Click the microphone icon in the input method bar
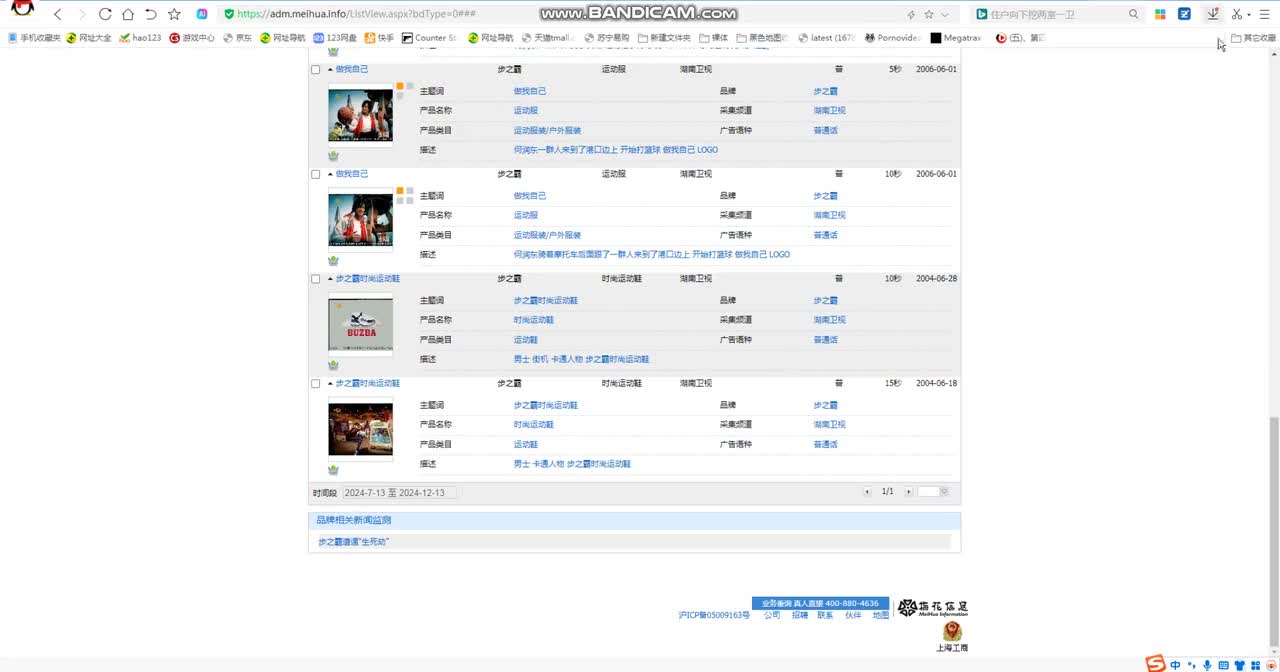 [1207, 665]
